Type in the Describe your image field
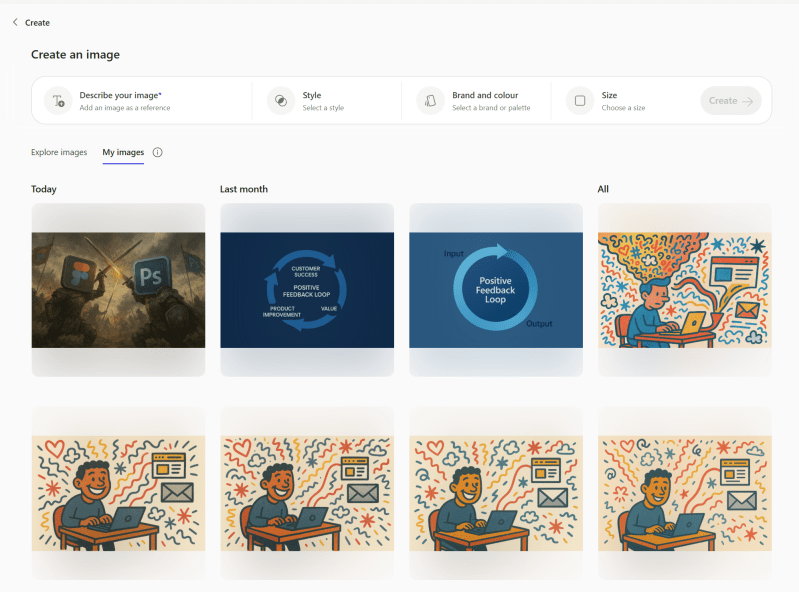Screen dimensions: 799x592 (150, 101)
